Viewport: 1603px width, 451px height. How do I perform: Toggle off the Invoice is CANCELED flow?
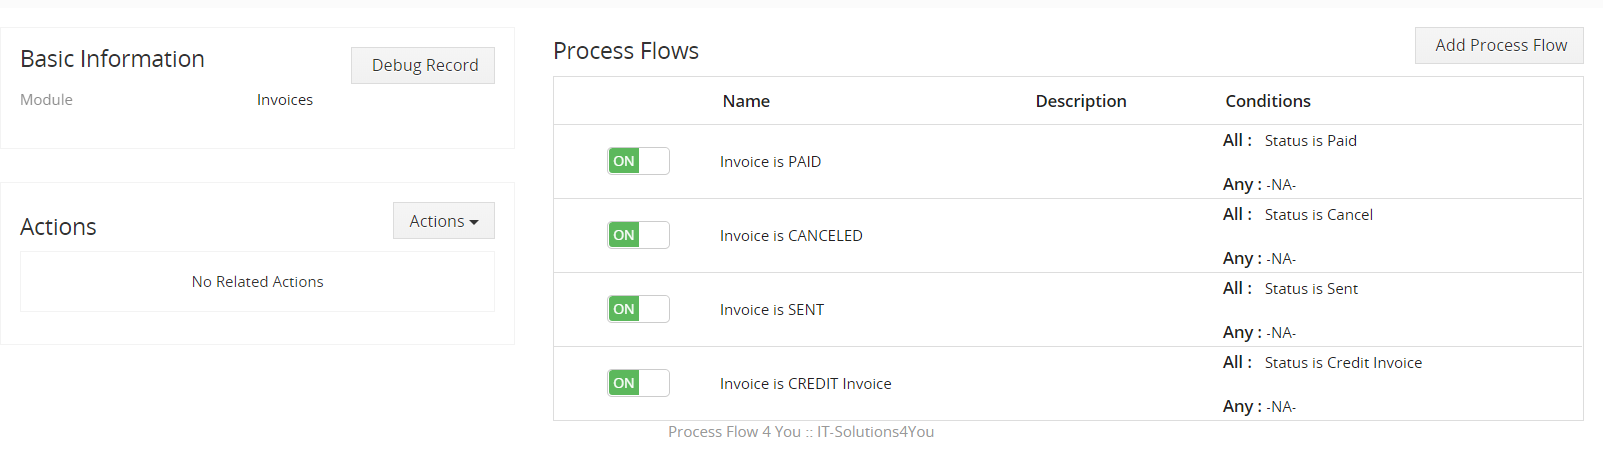[x=638, y=235]
